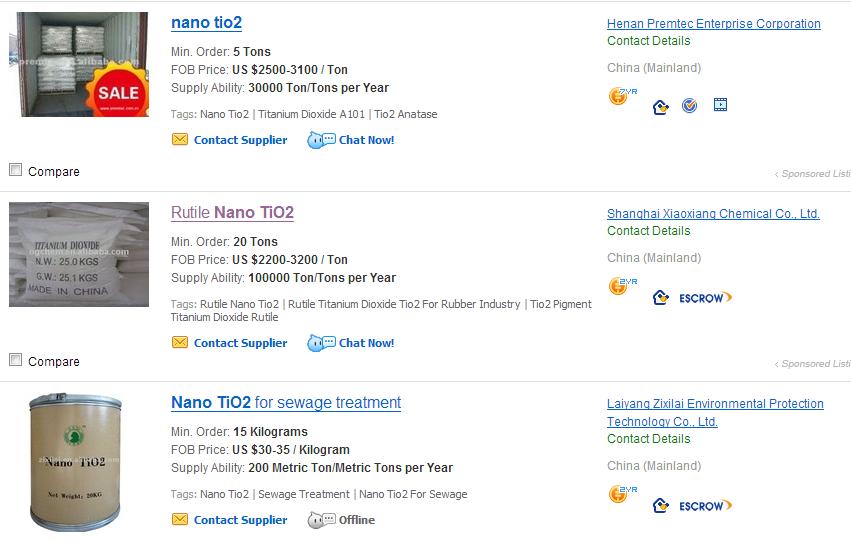Open the Nano TiO2 drum thumbnail
Image resolution: width=851 pixels, height=542 pixels.
point(75,462)
